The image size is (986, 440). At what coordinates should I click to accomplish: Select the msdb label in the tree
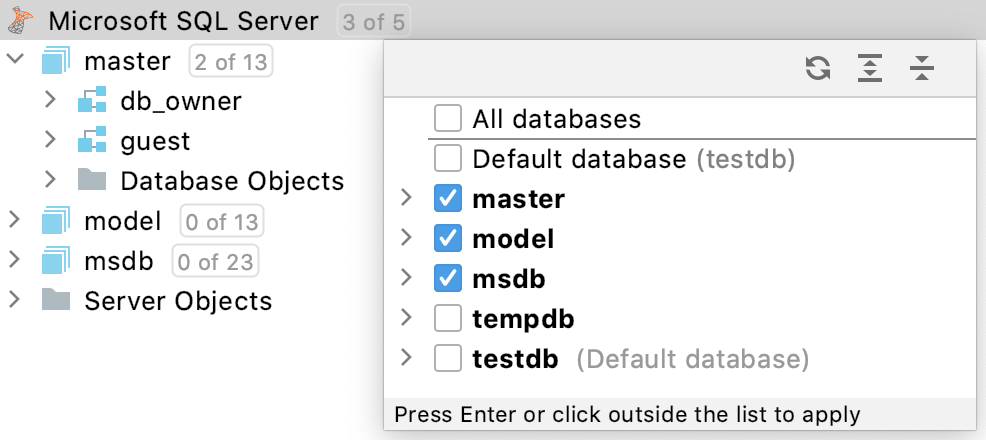coord(119,261)
